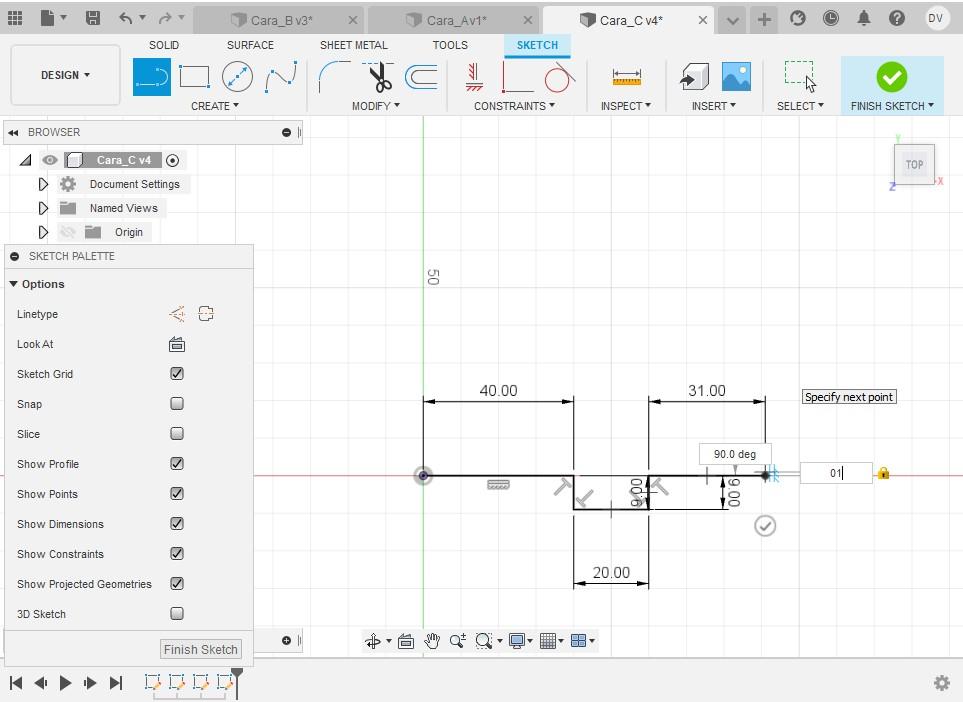Open timeline settings gear icon
Image resolution: width=963 pixels, height=702 pixels.
click(x=942, y=682)
